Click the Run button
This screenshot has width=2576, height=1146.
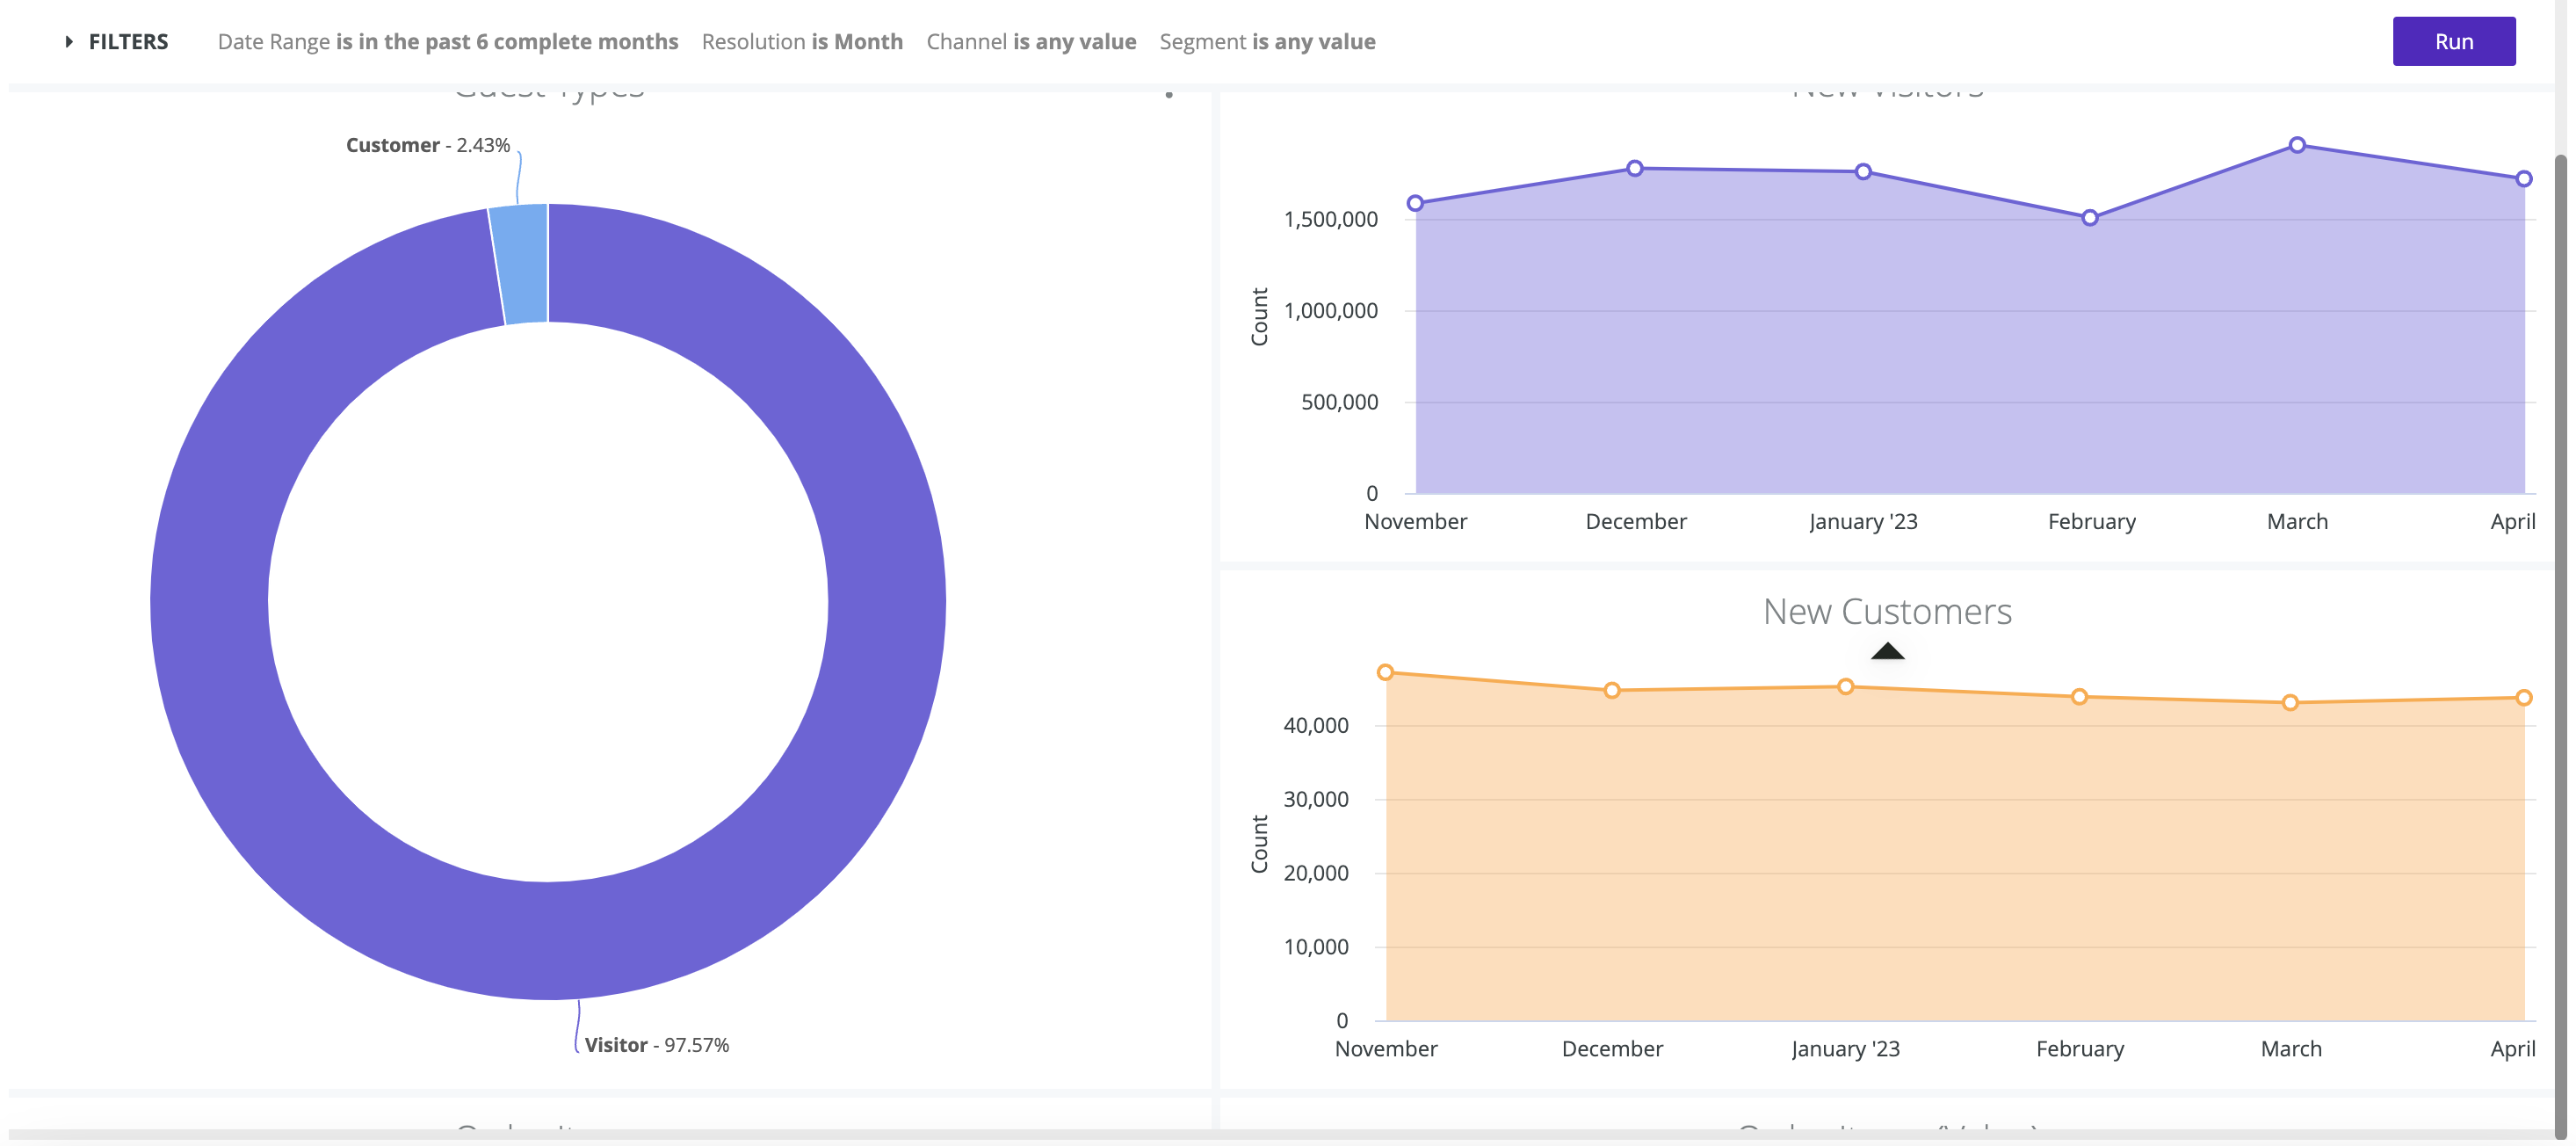2452,41
